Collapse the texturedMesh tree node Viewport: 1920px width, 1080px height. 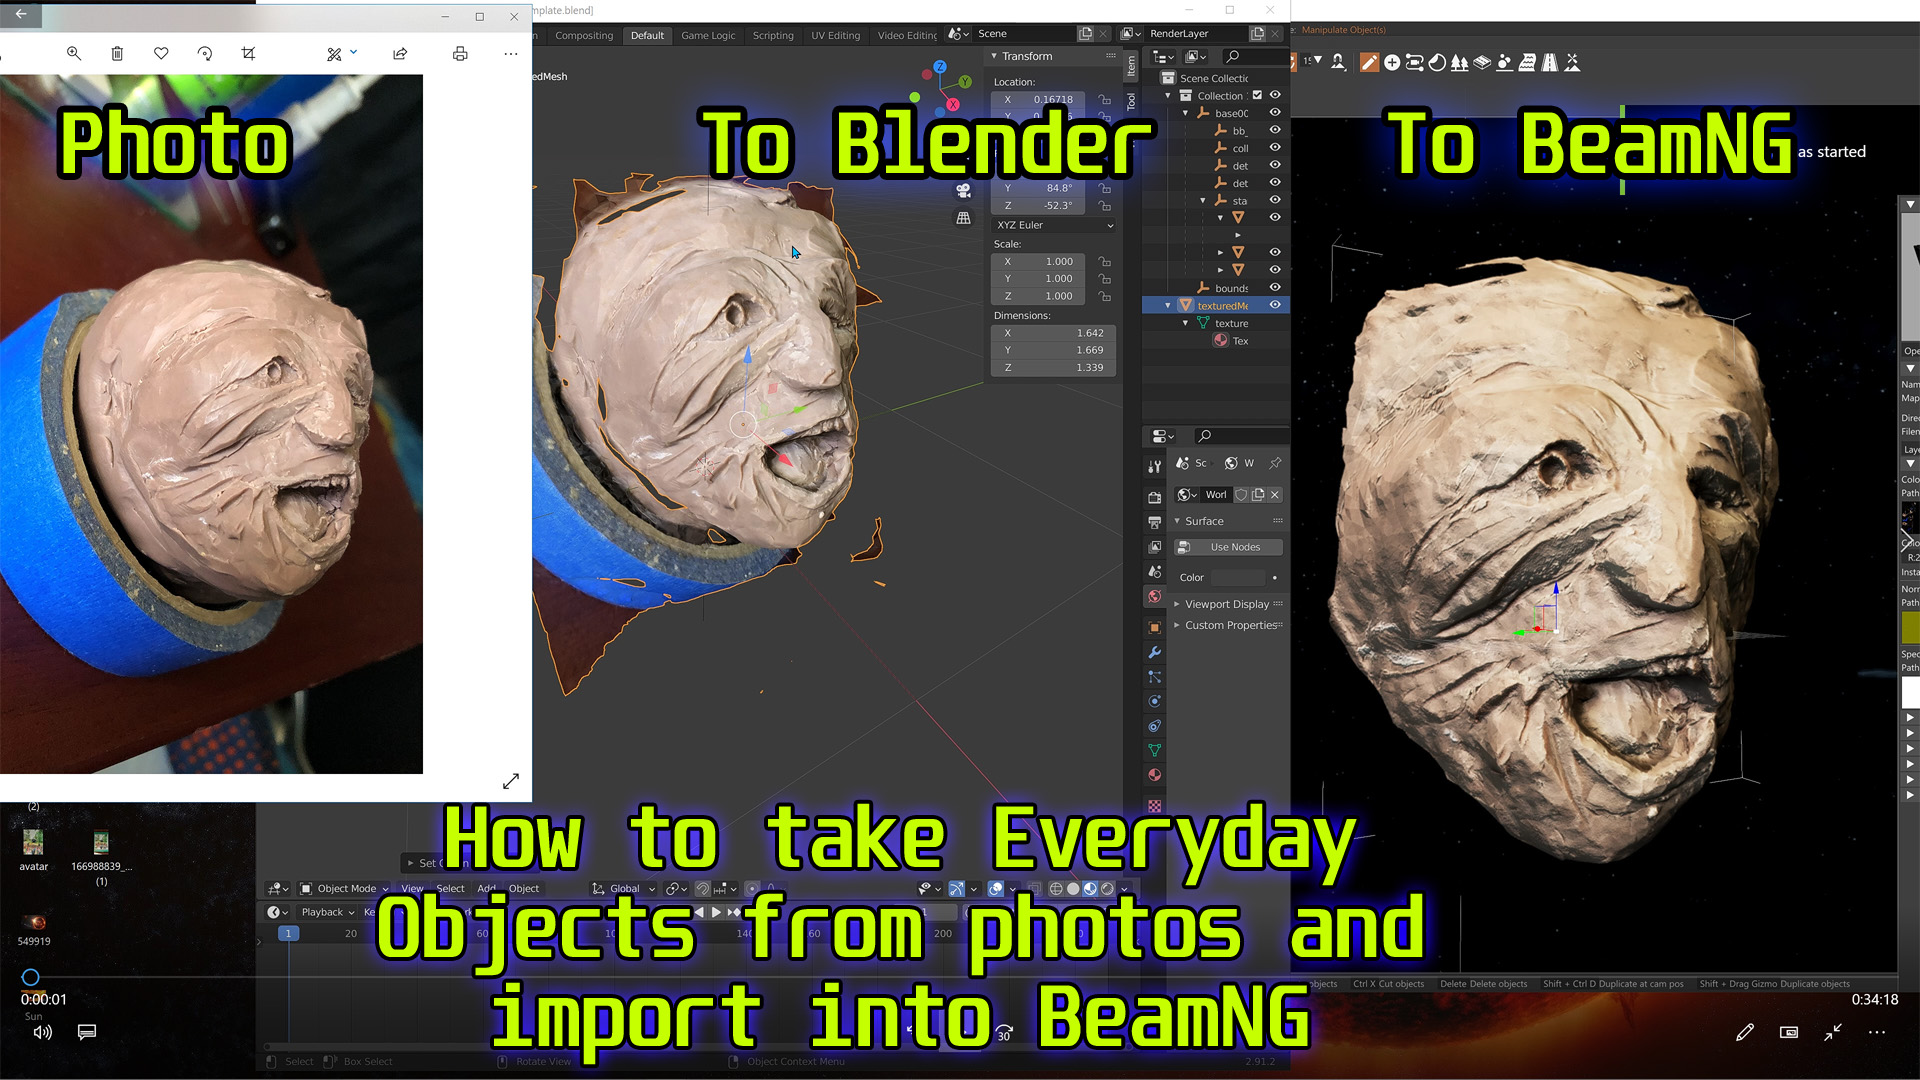1168,306
